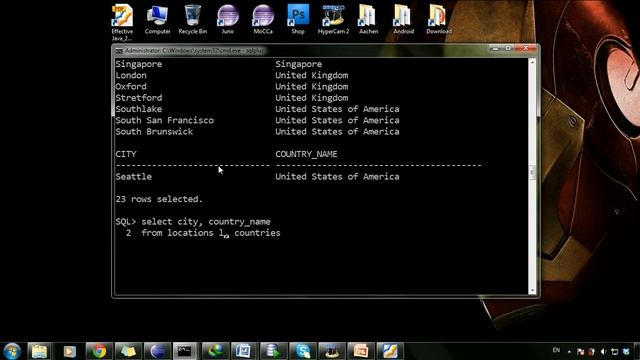The image size is (640, 360).
Task: Open the Windows Start menu
Action: tap(12, 351)
